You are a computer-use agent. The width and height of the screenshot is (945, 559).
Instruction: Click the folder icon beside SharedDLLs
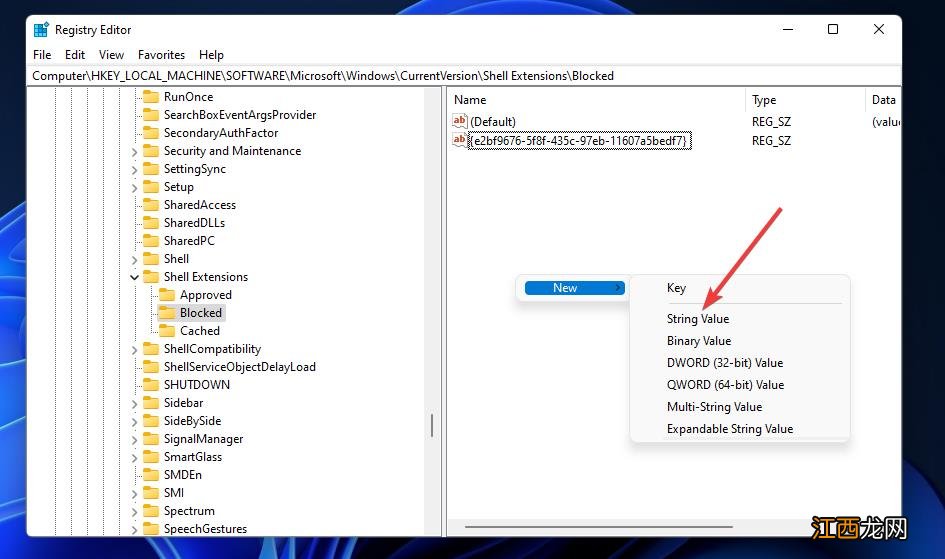151,223
